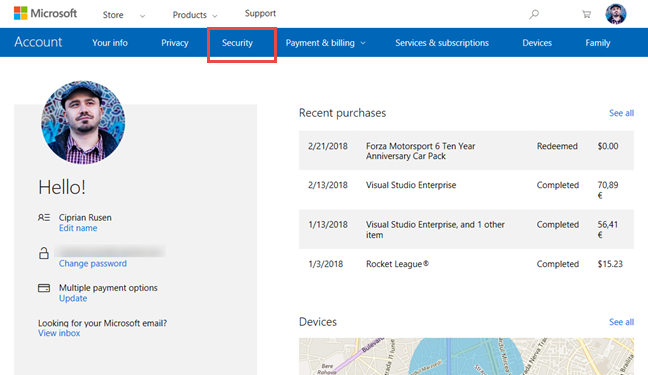Click the Redeemed status text
The image size is (648, 375).
click(x=557, y=146)
